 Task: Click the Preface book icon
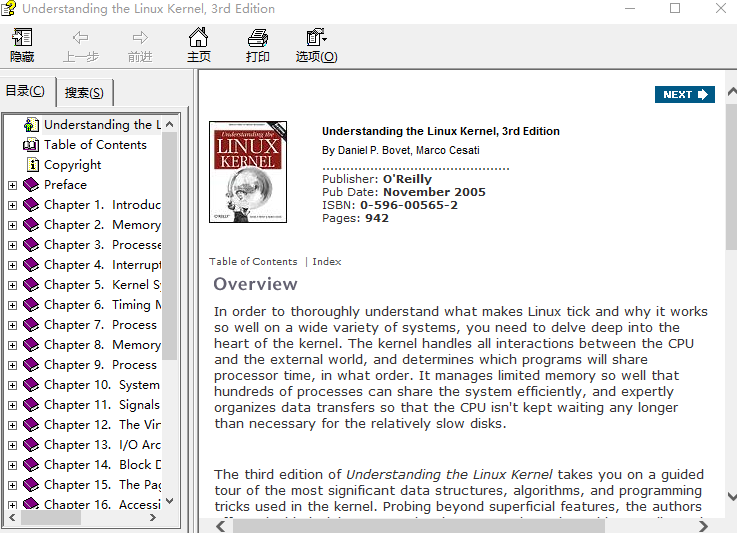pos(32,185)
